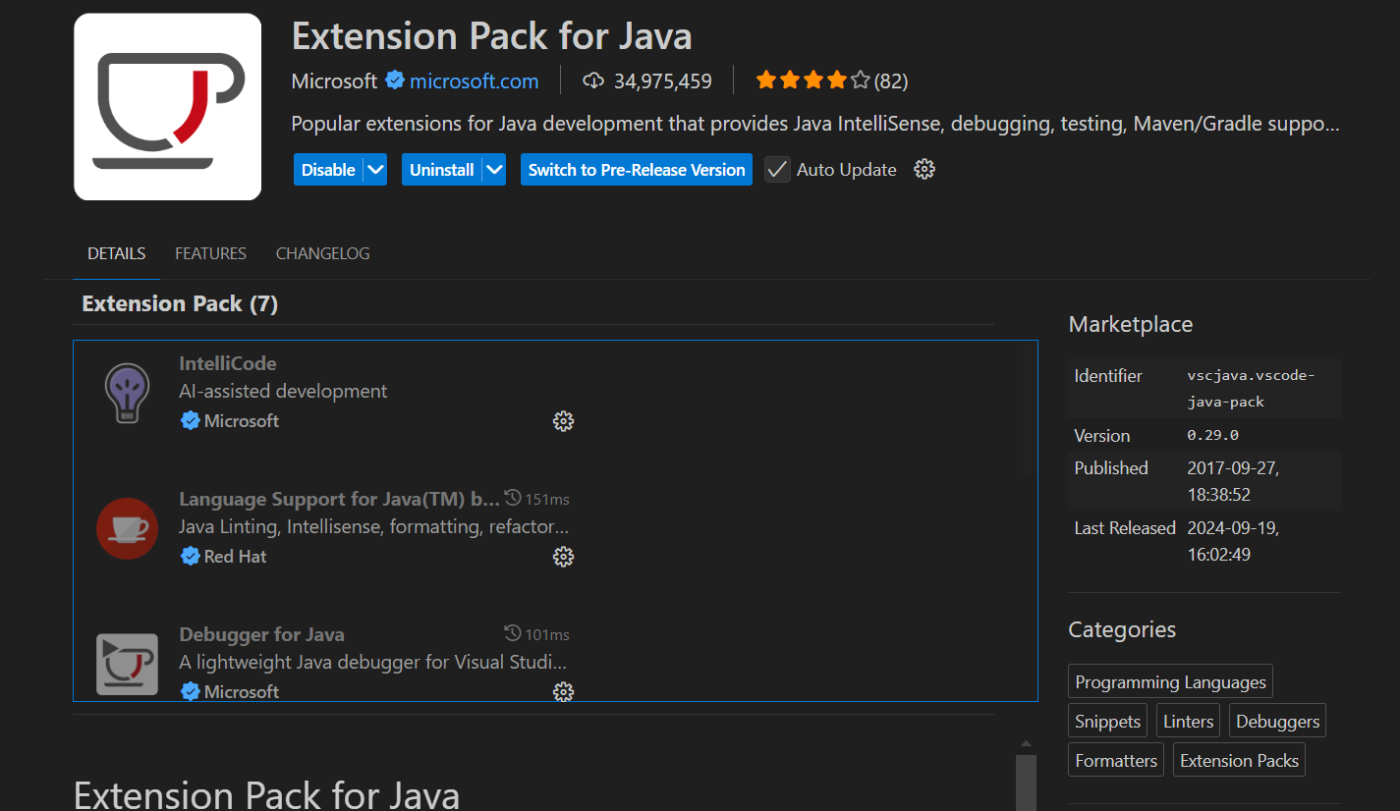This screenshot has width=1400, height=811.
Task: Click the Last Released date 2024-09-19
Action: tap(1233, 541)
